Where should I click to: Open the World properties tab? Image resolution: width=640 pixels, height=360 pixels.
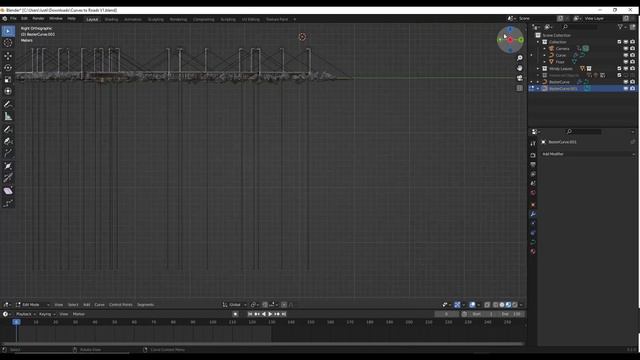tap(533, 193)
